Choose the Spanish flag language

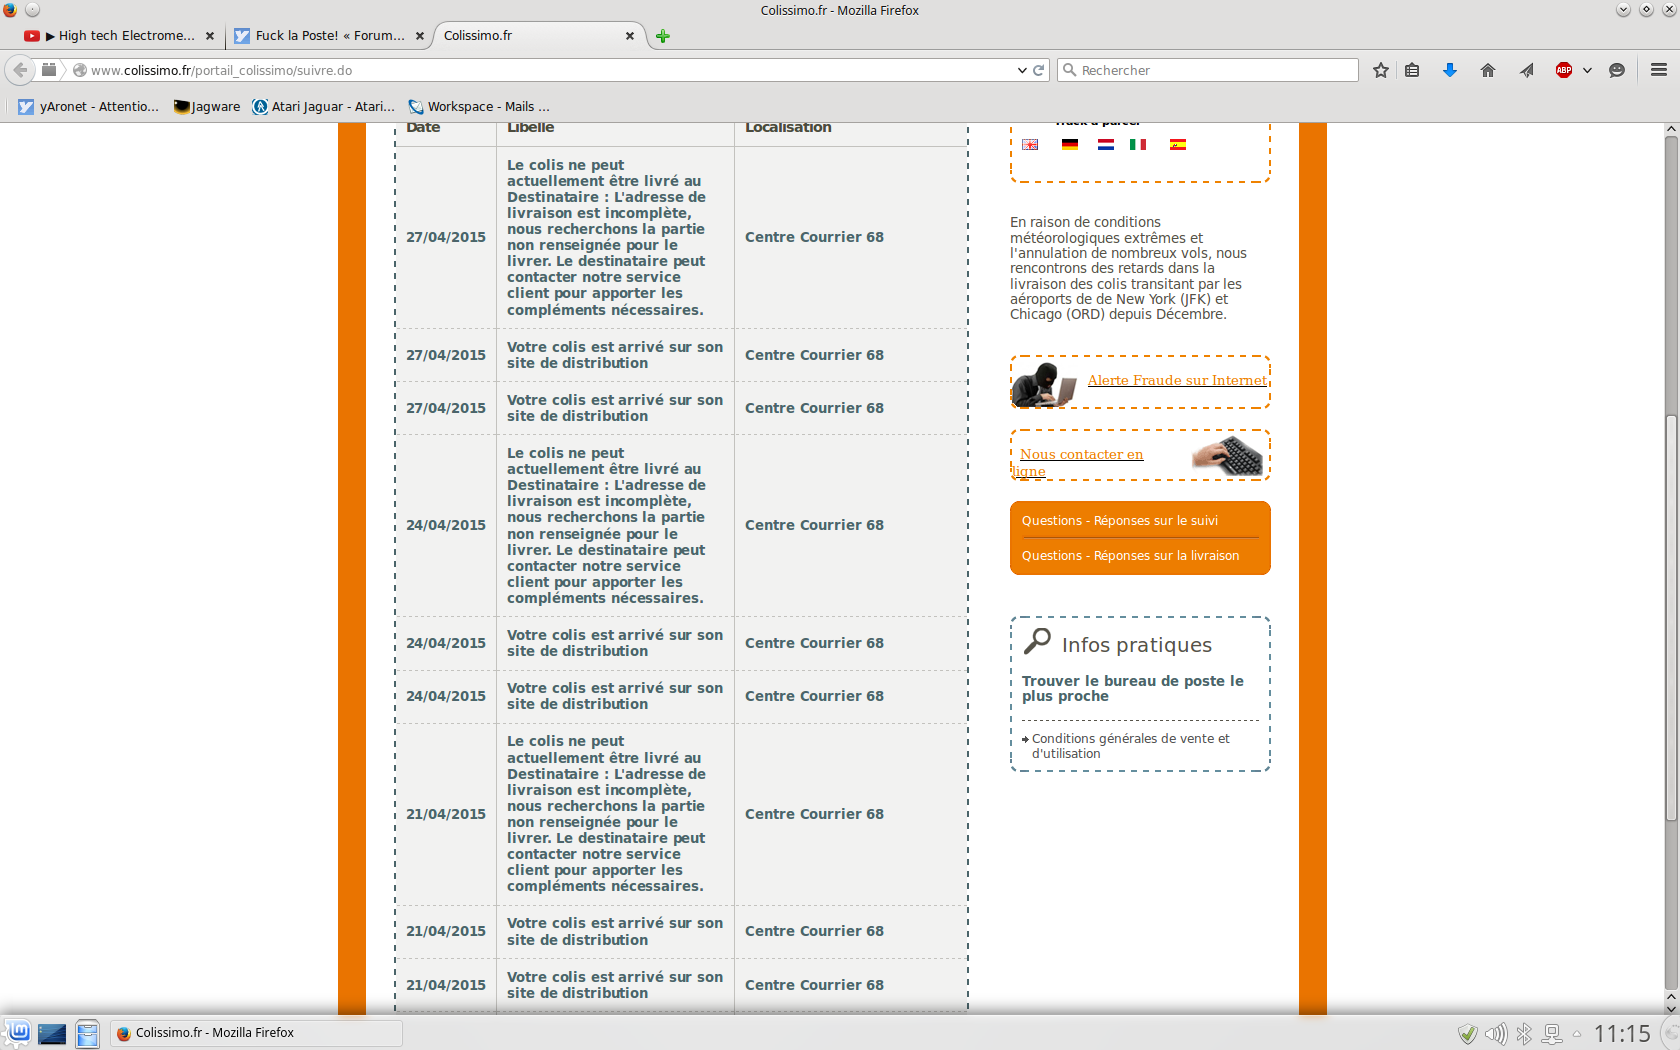(x=1178, y=144)
